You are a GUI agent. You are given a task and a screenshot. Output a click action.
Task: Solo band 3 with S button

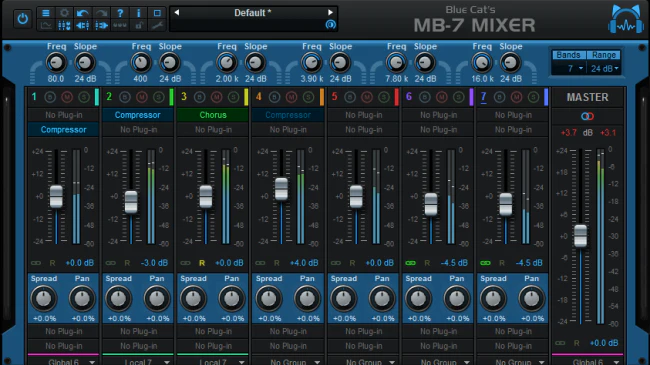point(233,97)
